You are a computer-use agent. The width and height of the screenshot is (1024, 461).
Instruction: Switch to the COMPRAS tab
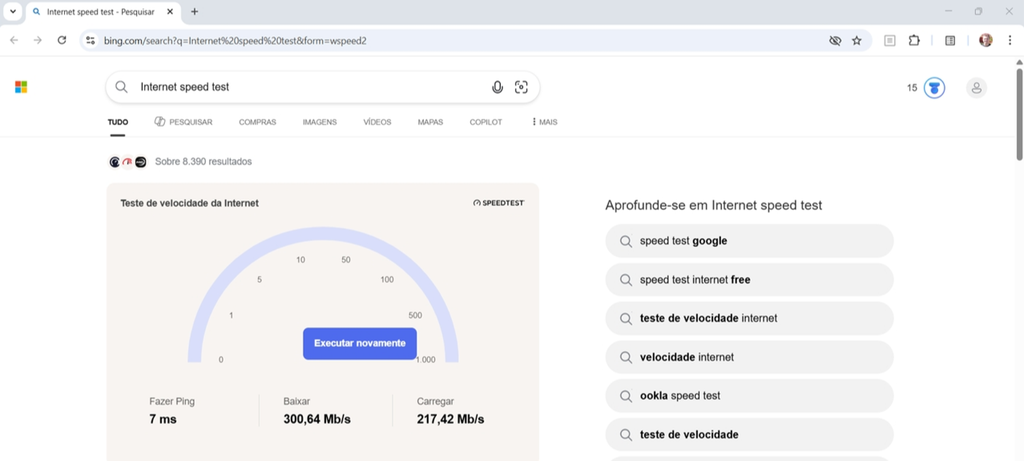pos(257,122)
